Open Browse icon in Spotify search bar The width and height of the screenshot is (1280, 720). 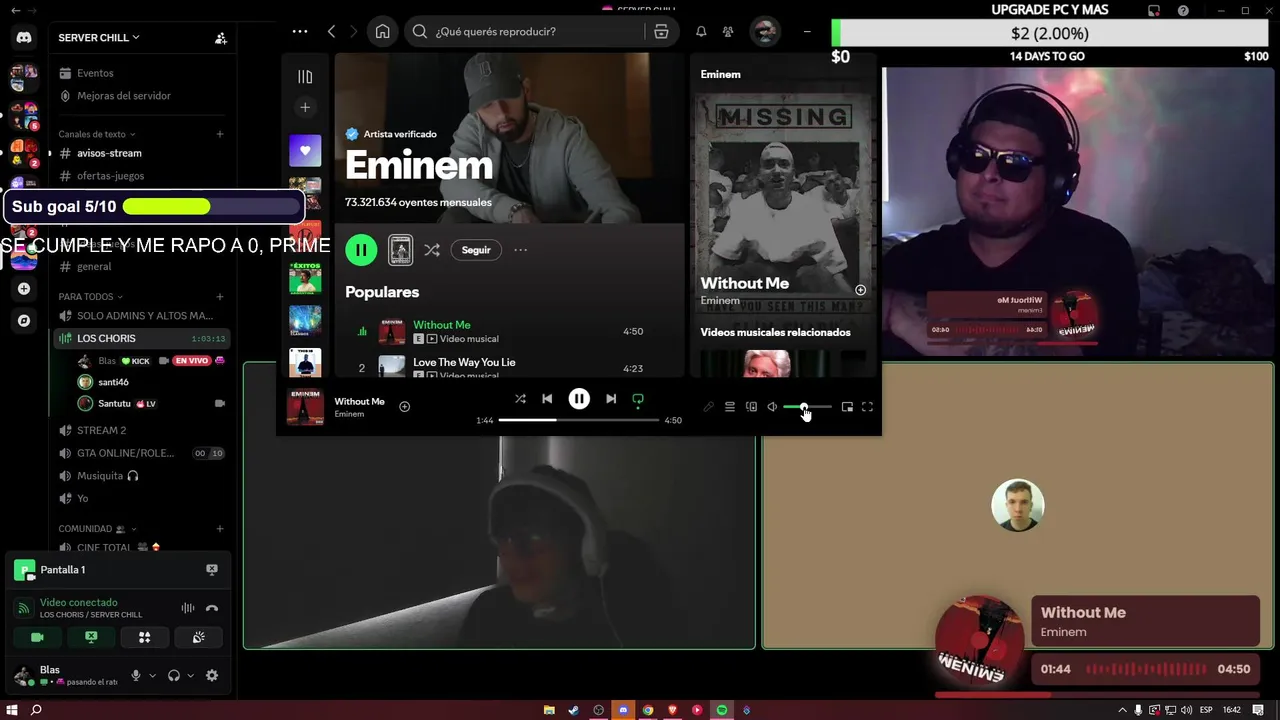click(x=661, y=32)
